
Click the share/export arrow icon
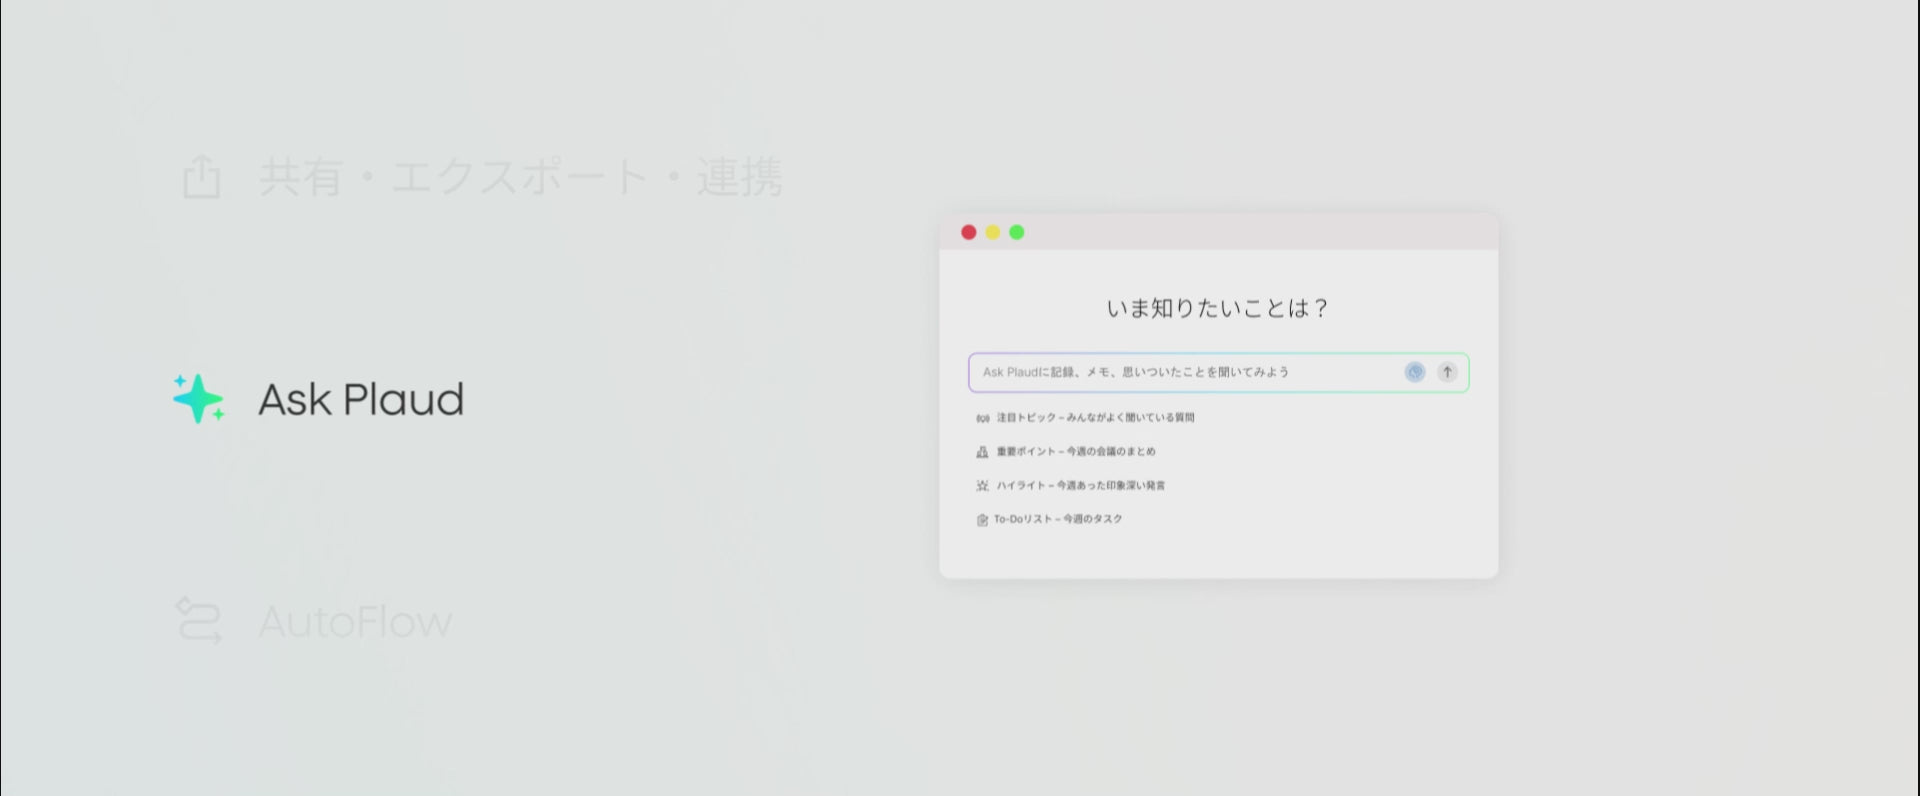[201, 177]
